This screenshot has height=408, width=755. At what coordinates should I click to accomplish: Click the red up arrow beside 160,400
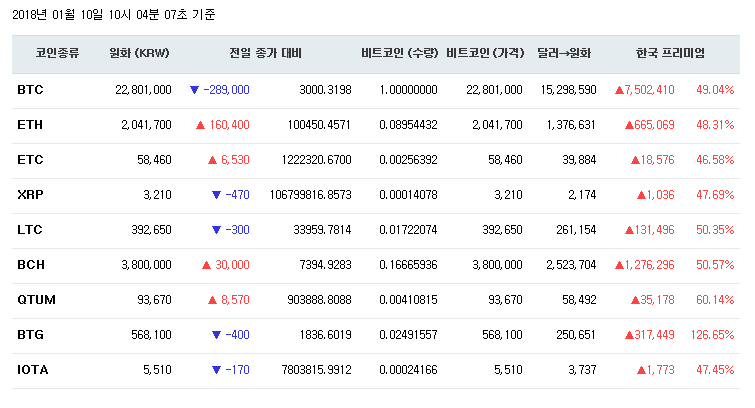point(201,125)
